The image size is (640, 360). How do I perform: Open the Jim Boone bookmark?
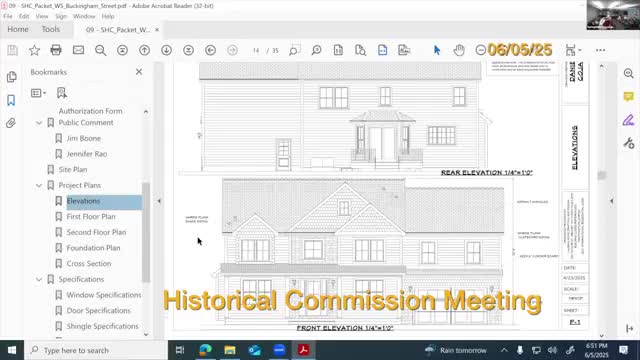pyautogui.click(x=84, y=138)
